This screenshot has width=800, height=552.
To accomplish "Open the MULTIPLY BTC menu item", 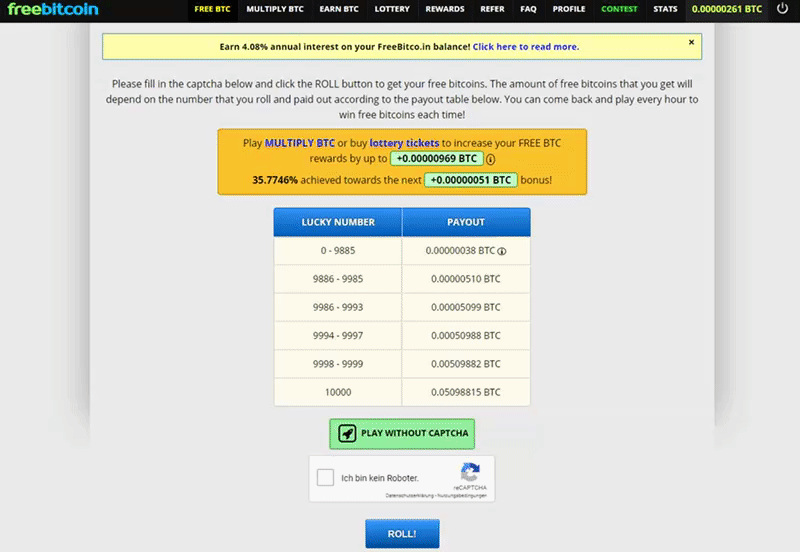I will pos(275,9).
